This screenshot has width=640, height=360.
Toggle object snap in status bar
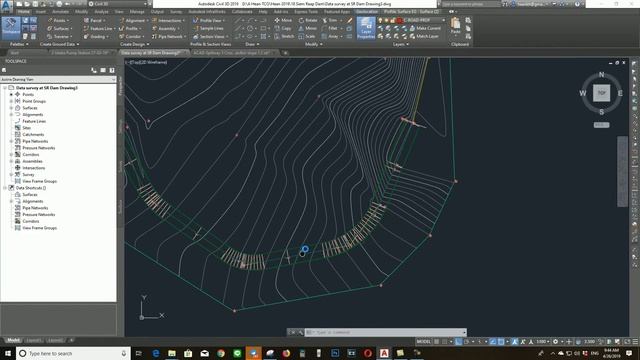501,342
